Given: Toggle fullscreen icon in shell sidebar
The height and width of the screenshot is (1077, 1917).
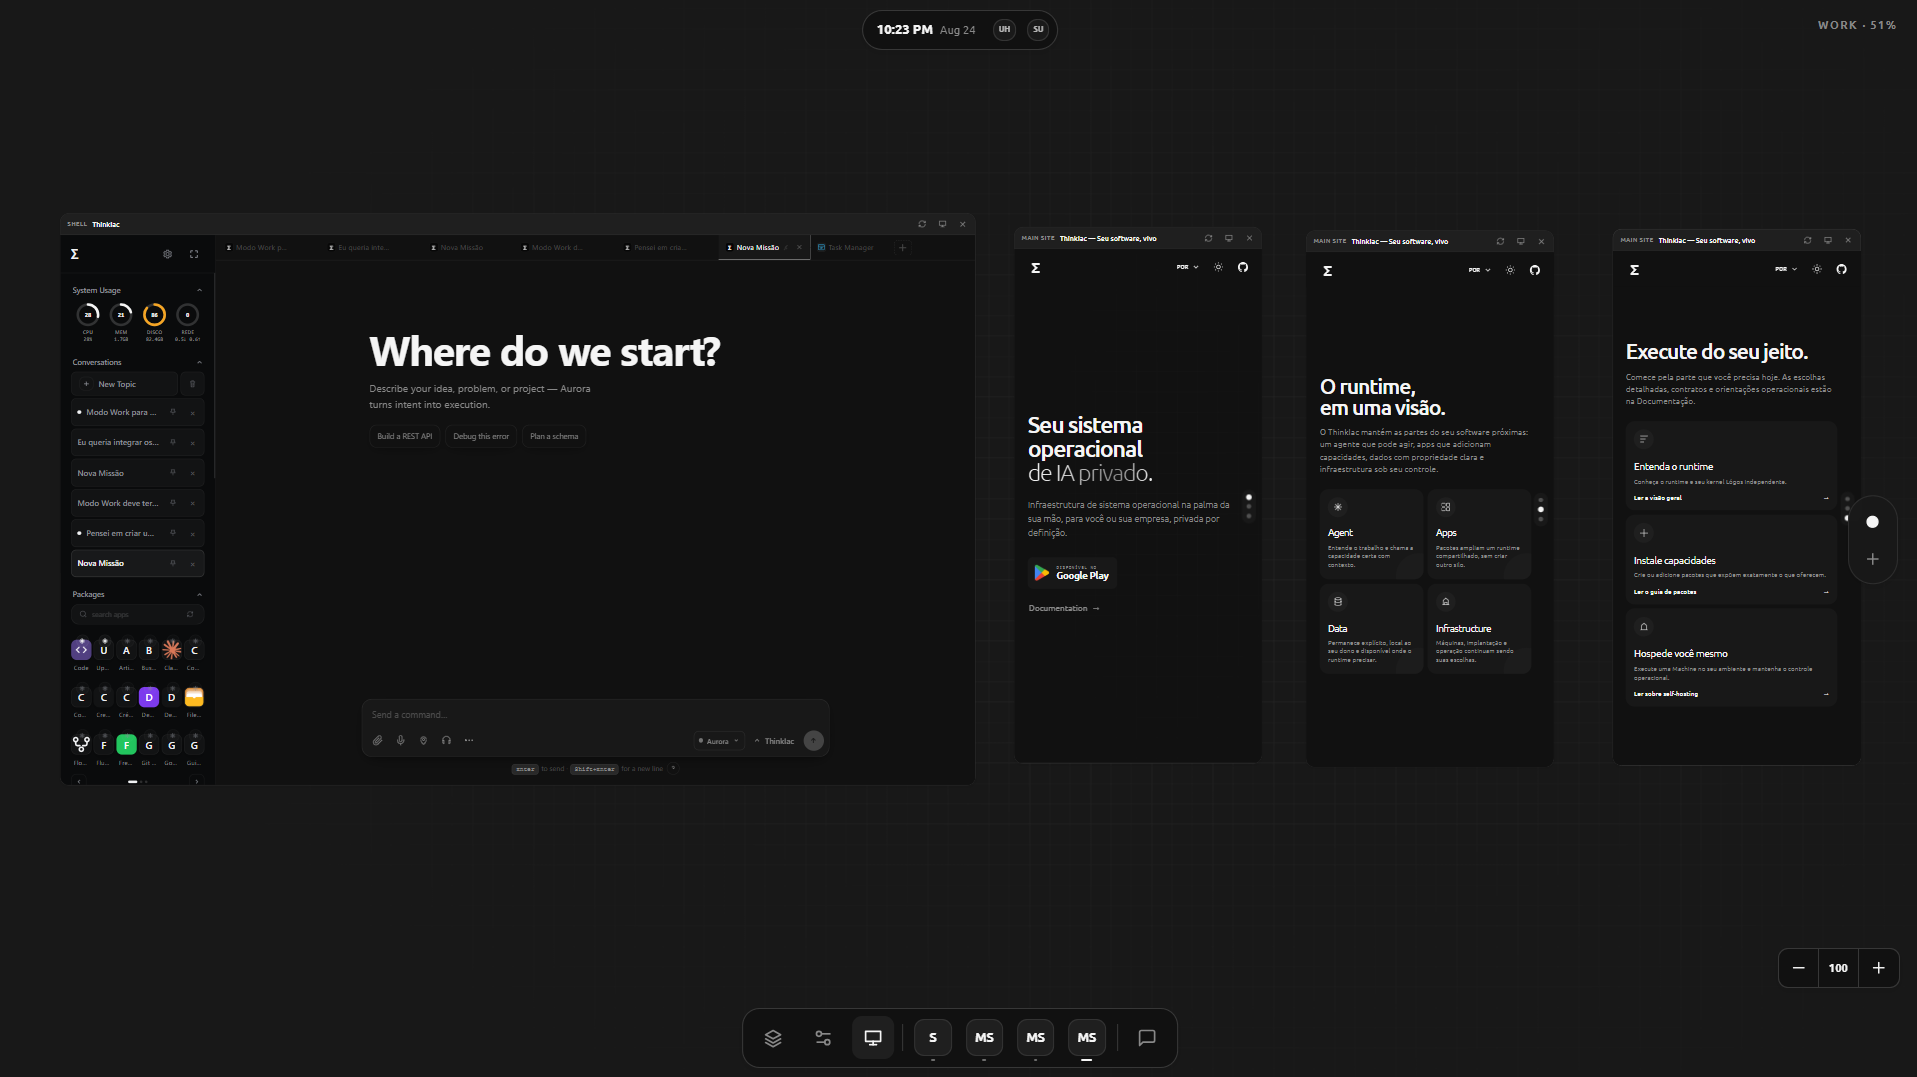Looking at the screenshot, I should (x=194, y=254).
